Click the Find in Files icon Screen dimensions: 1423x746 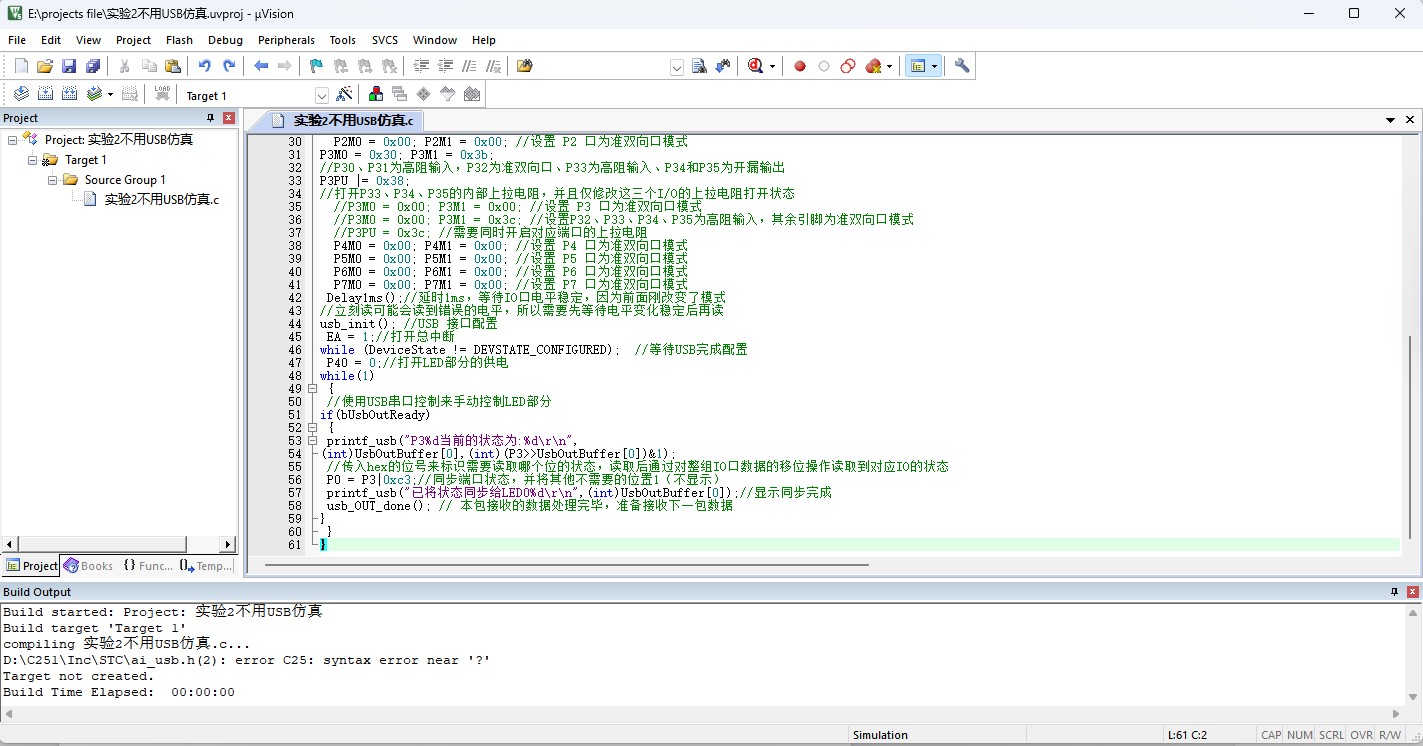tap(699, 66)
